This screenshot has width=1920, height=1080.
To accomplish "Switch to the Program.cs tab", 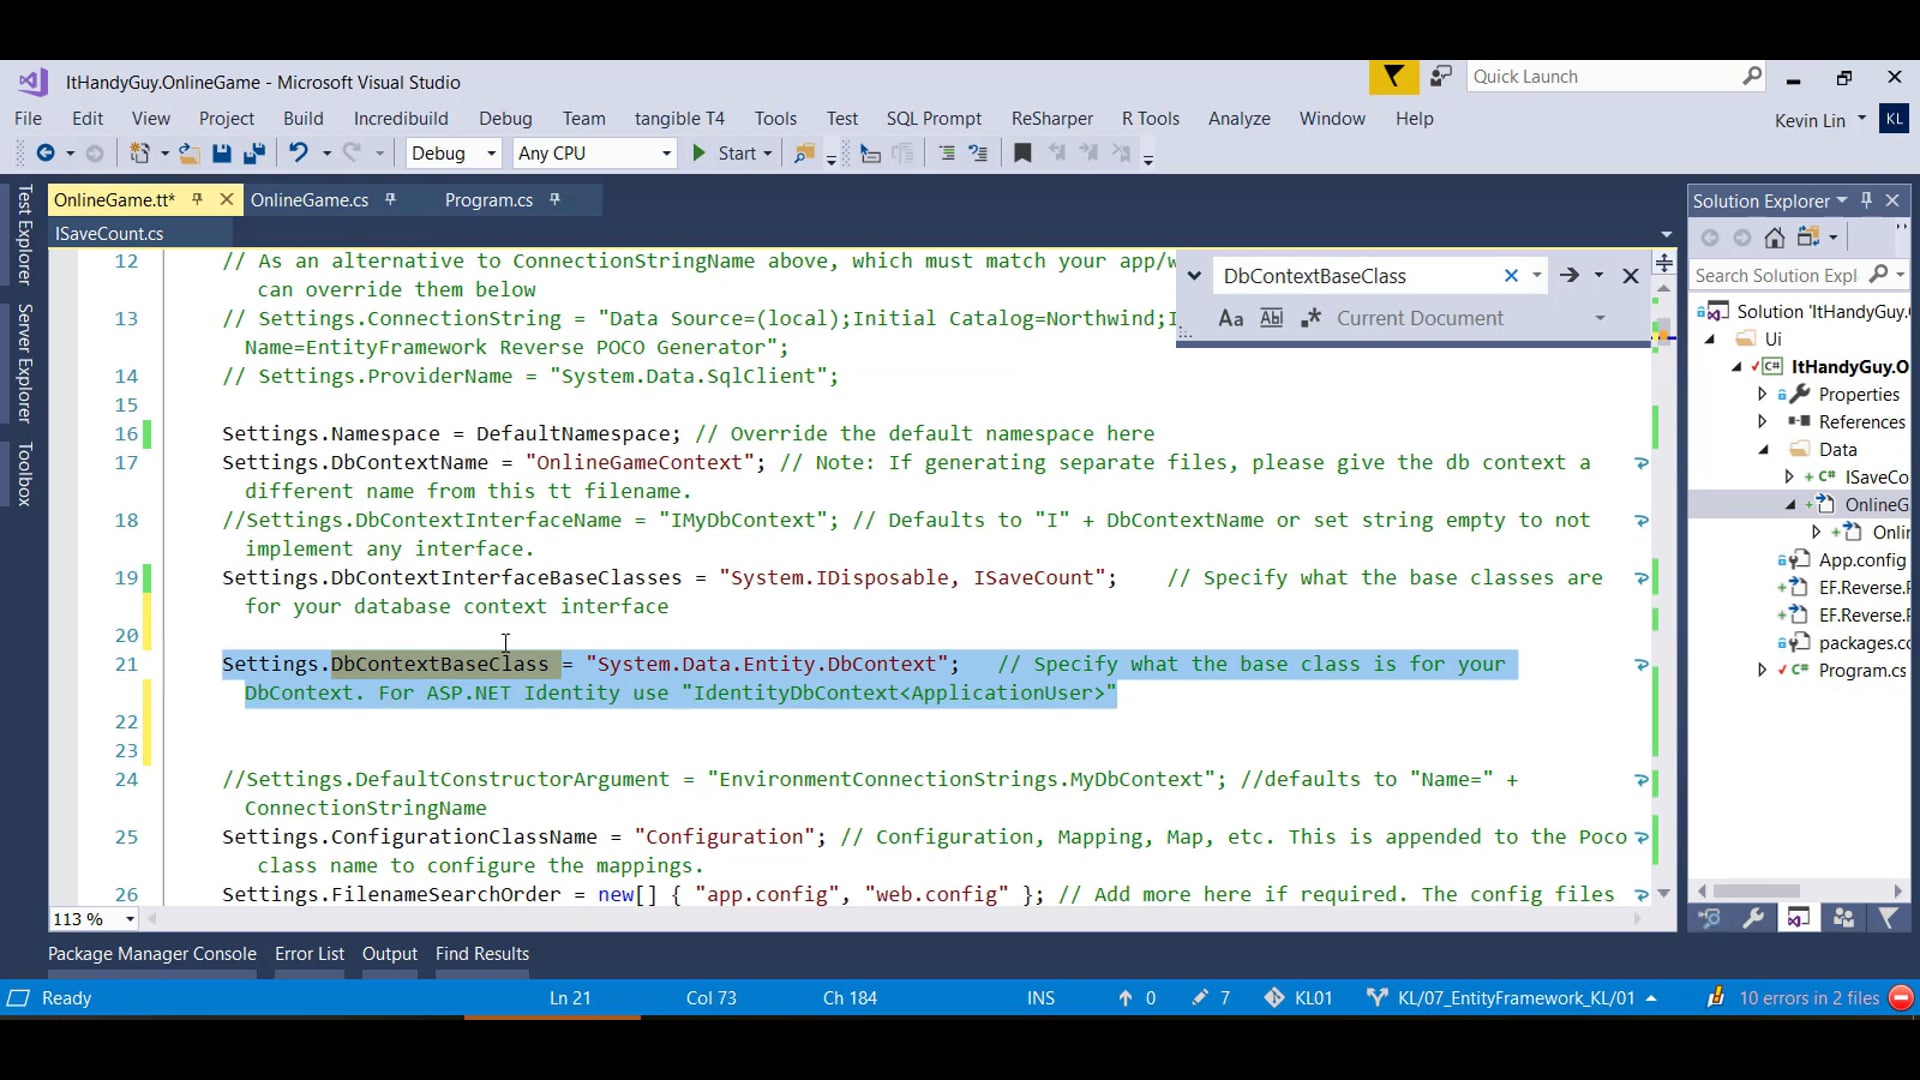I will click(489, 200).
